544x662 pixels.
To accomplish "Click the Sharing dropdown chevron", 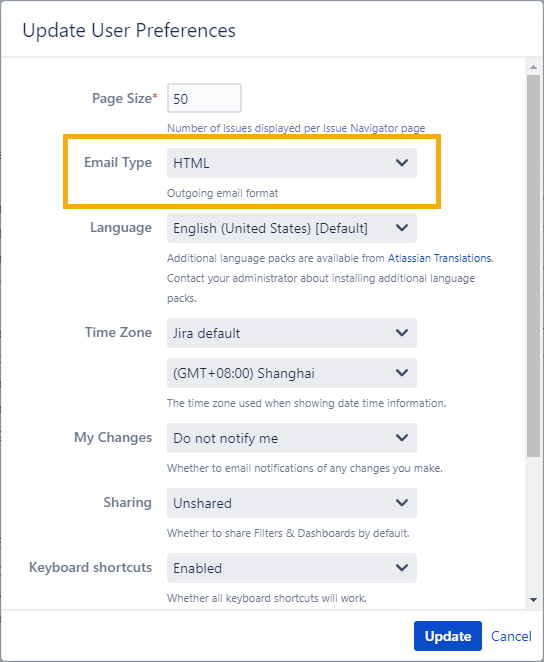I will pyautogui.click(x=402, y=503).
